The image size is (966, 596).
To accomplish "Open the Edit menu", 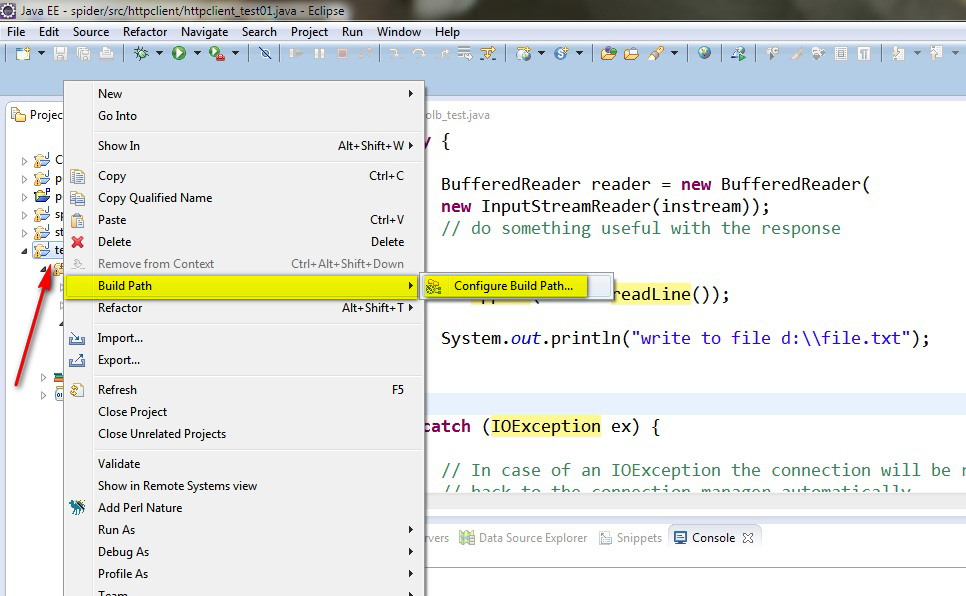I will [49, 31].
